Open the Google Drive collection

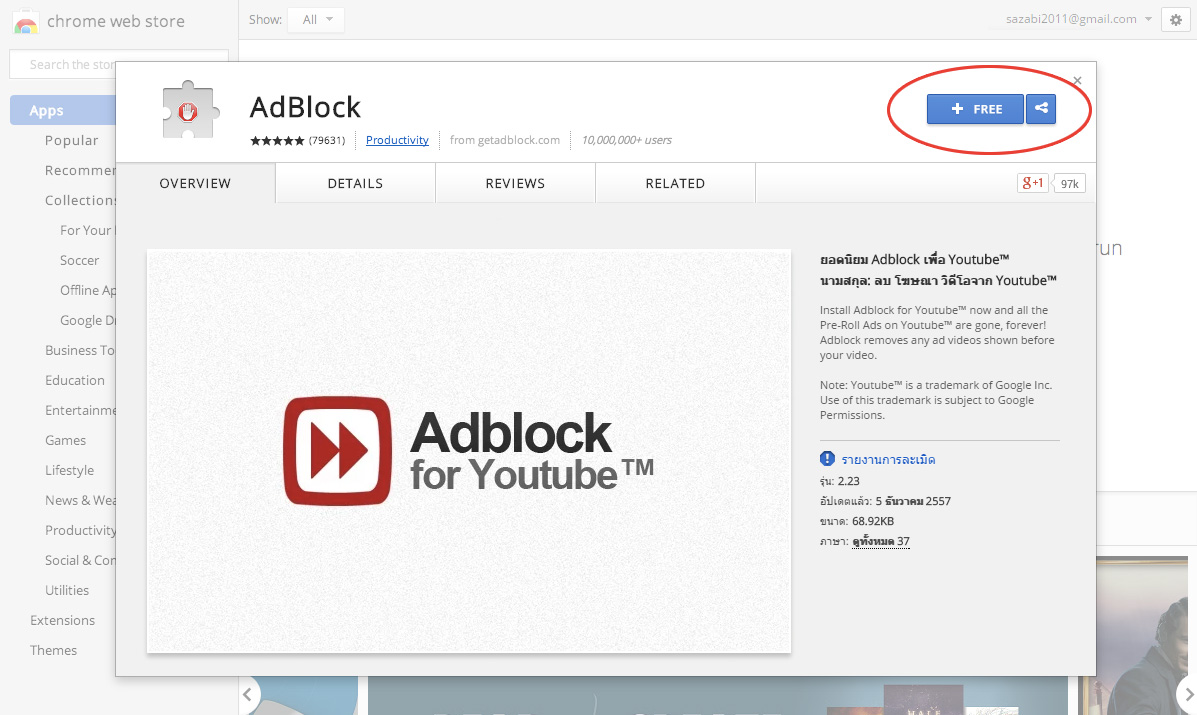pyautogui.click(x=87, y=320)
